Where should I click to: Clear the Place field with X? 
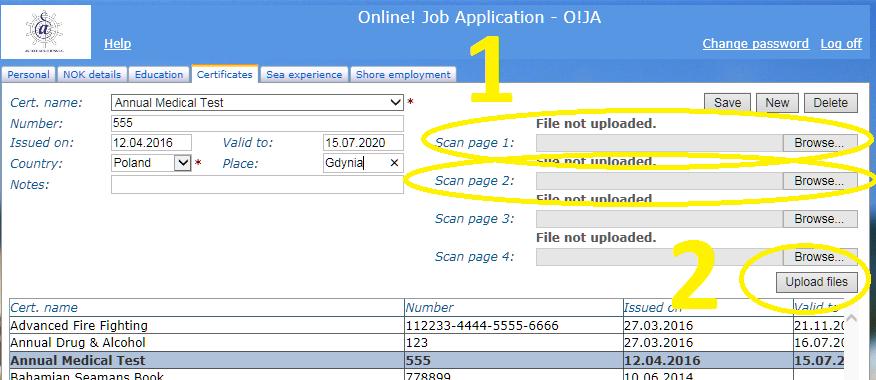[394, 163]
